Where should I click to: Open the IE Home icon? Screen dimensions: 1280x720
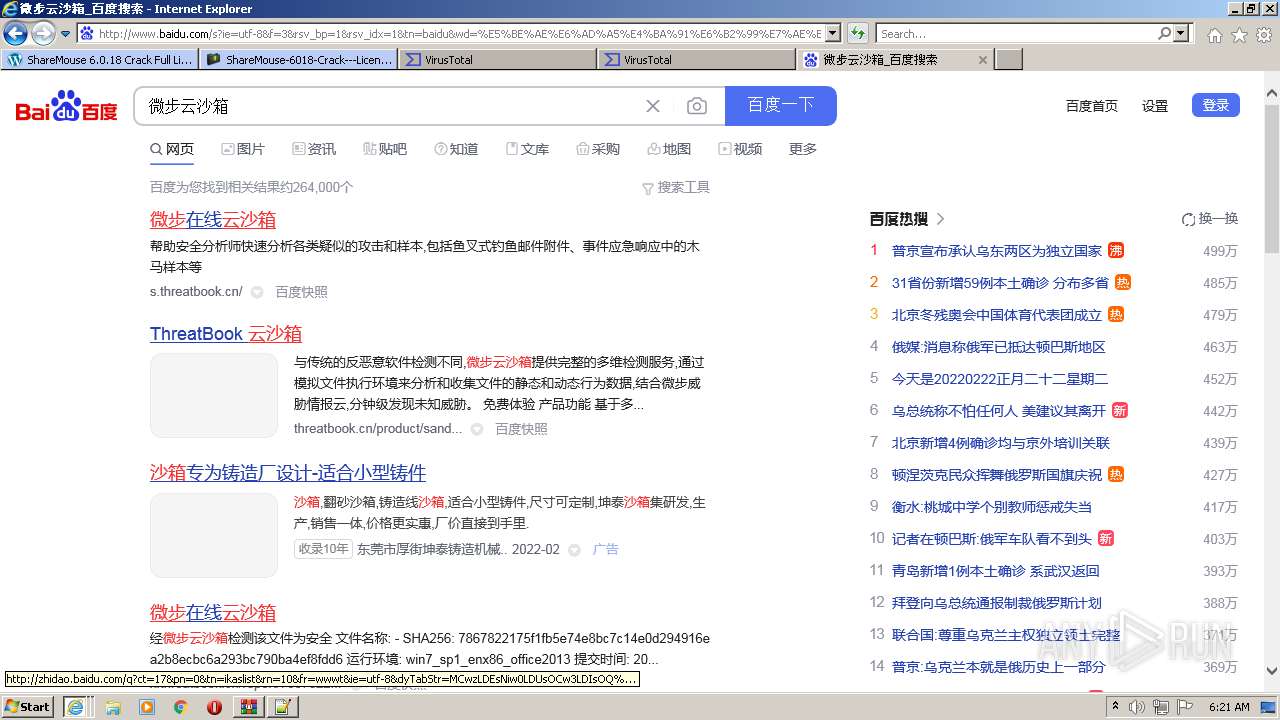[x=1214, y=34]
